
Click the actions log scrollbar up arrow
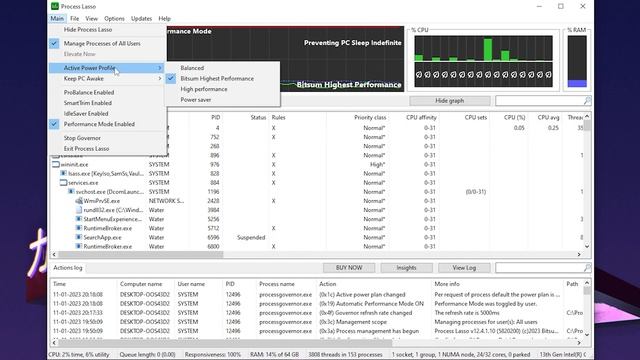click(587, 282)
